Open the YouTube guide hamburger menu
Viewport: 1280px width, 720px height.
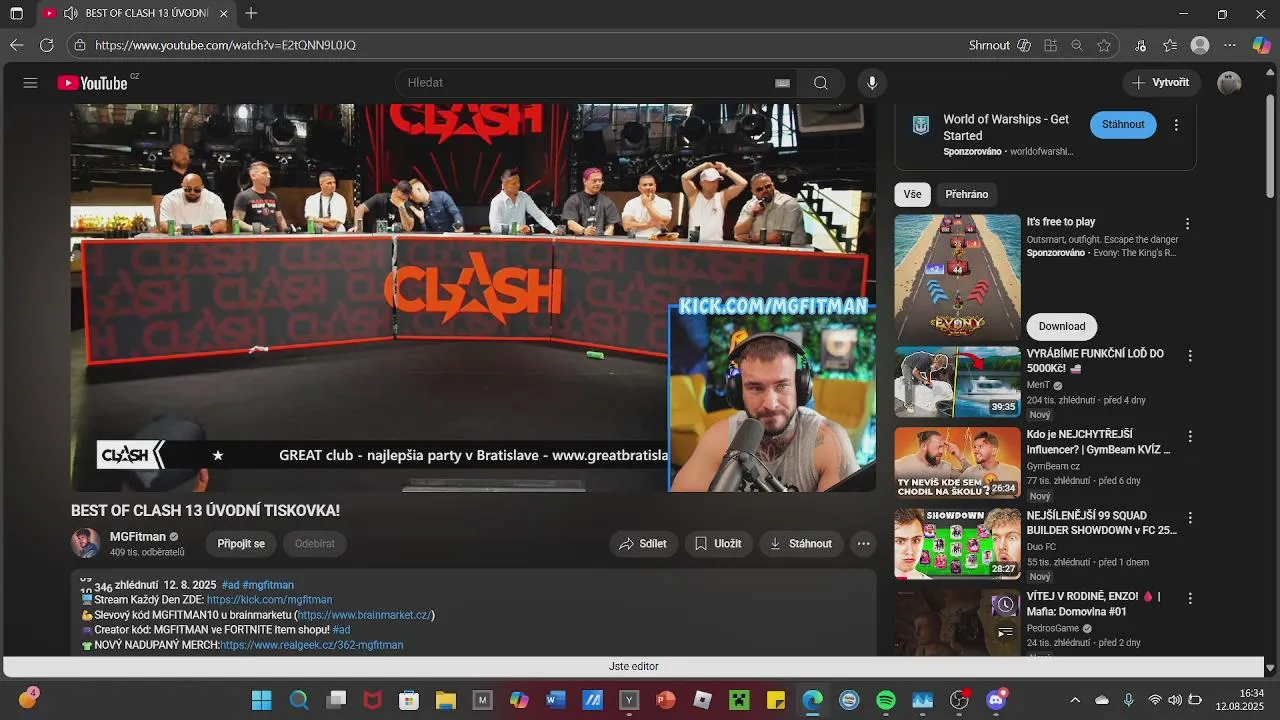coord(30,83)
